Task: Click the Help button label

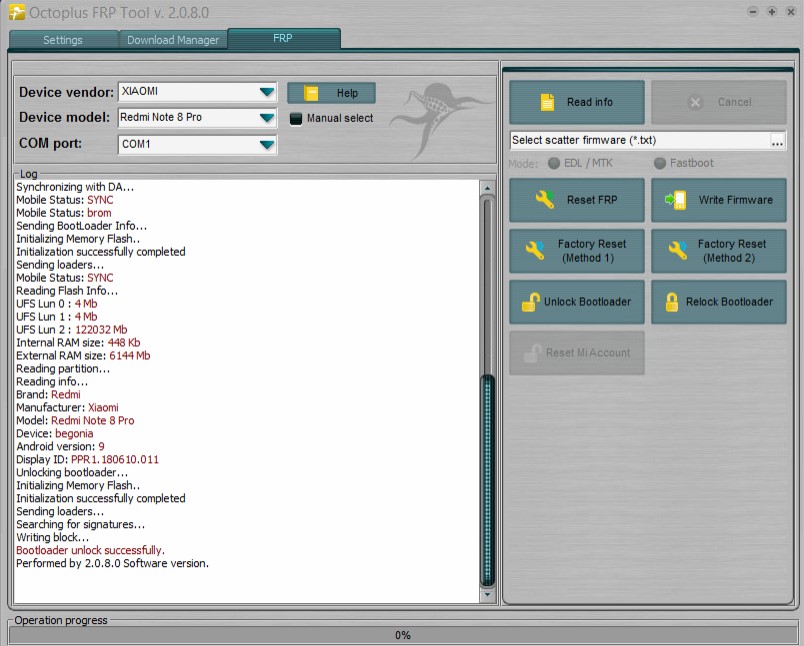Action: (x=347, y=93)
